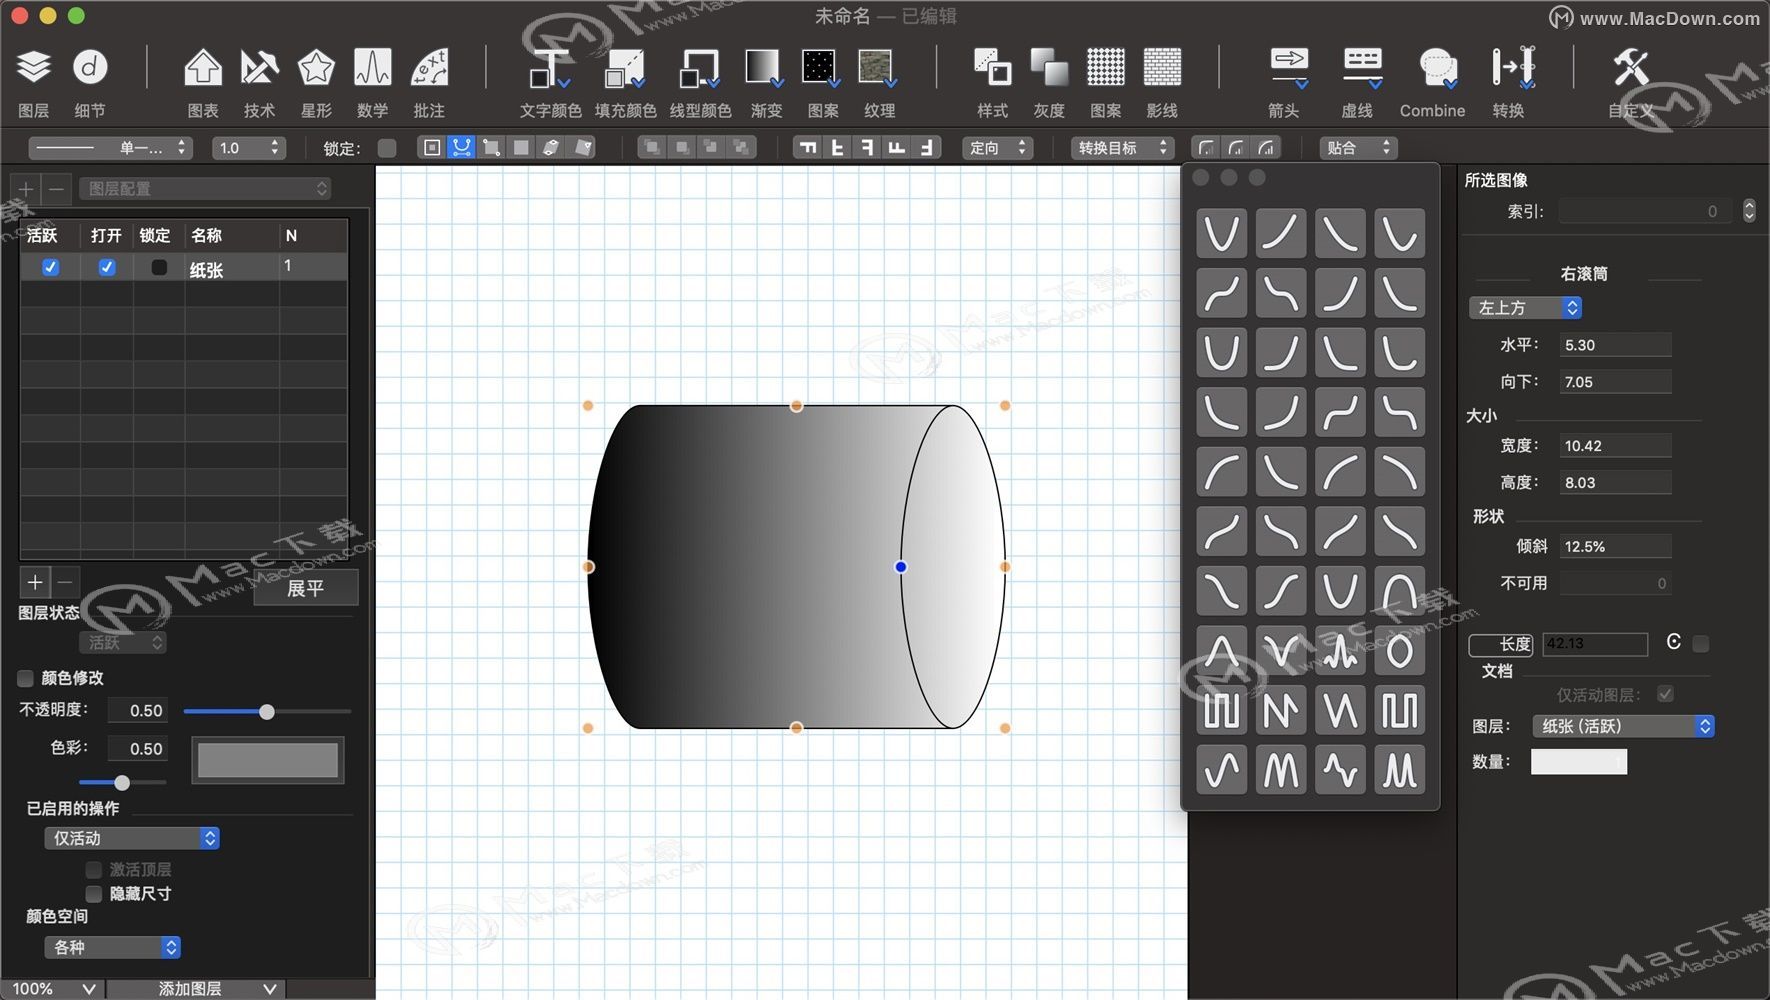
Task: Toggle the 仅活动图层 checkbox
Action: [1665, 694]
